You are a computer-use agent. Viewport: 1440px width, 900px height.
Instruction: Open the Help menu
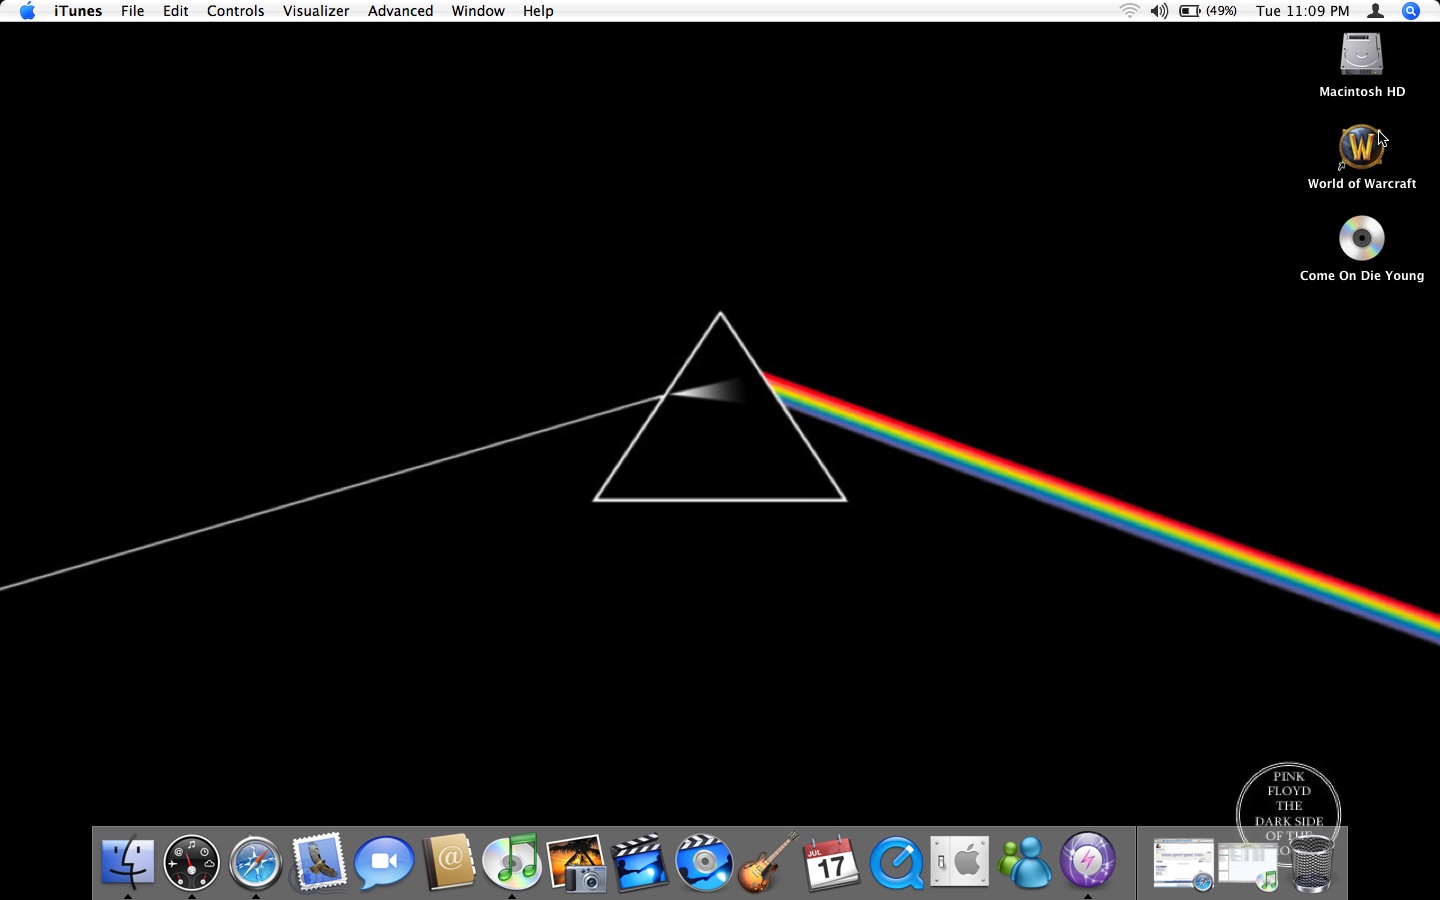pos(538,11)
